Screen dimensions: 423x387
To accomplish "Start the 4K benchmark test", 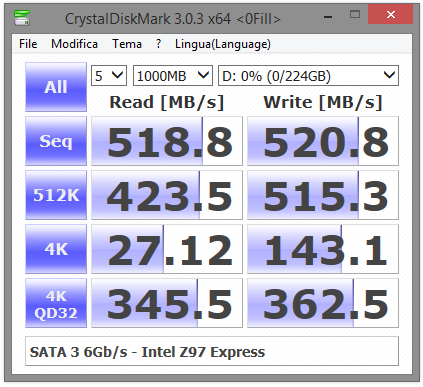I will [56, 249].
